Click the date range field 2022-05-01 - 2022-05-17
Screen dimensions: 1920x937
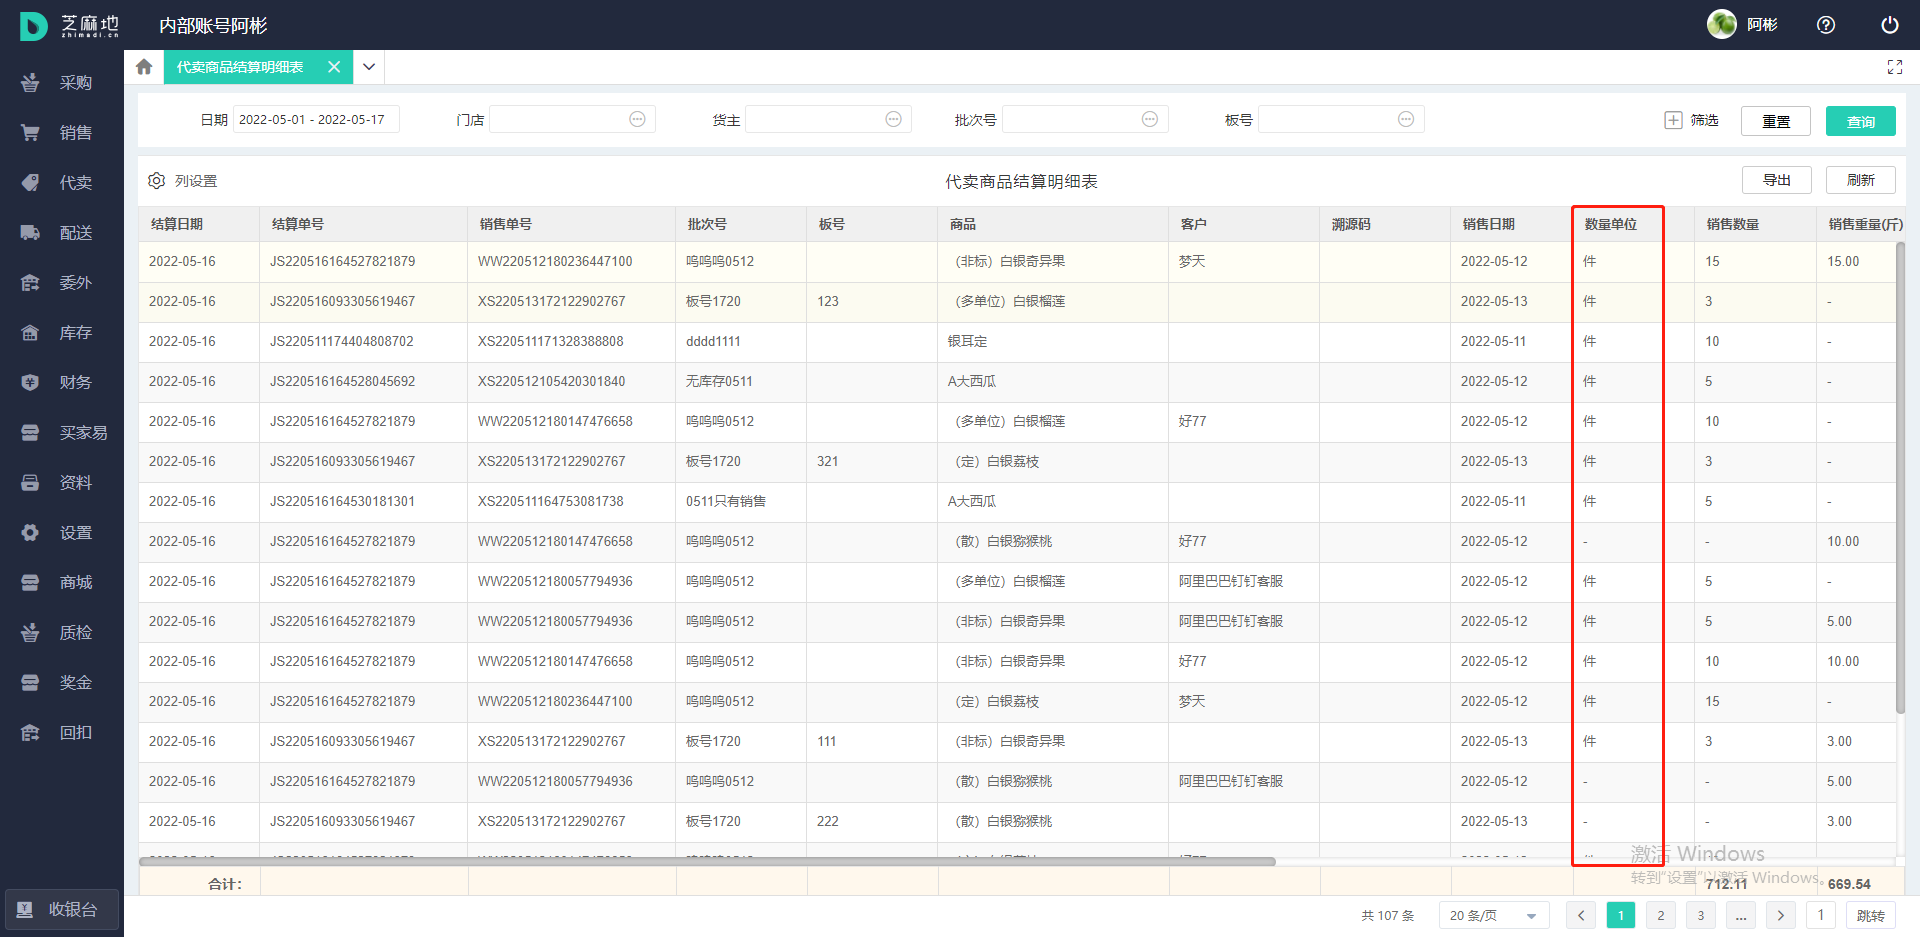[x=316, y=119]
